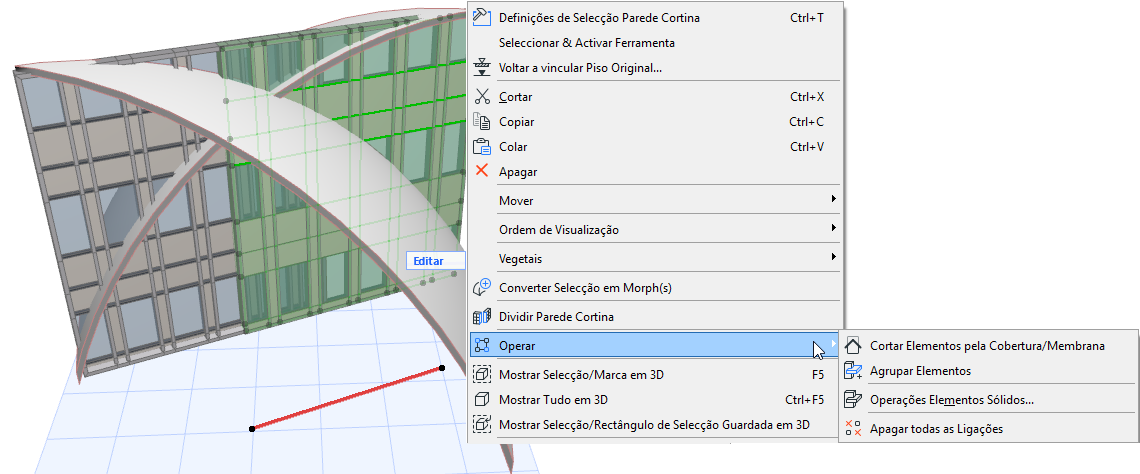
Task: Choose Mostrar Selecção/Rectângulo de Selecção Guardada em 3D
Action: point(655,424)
